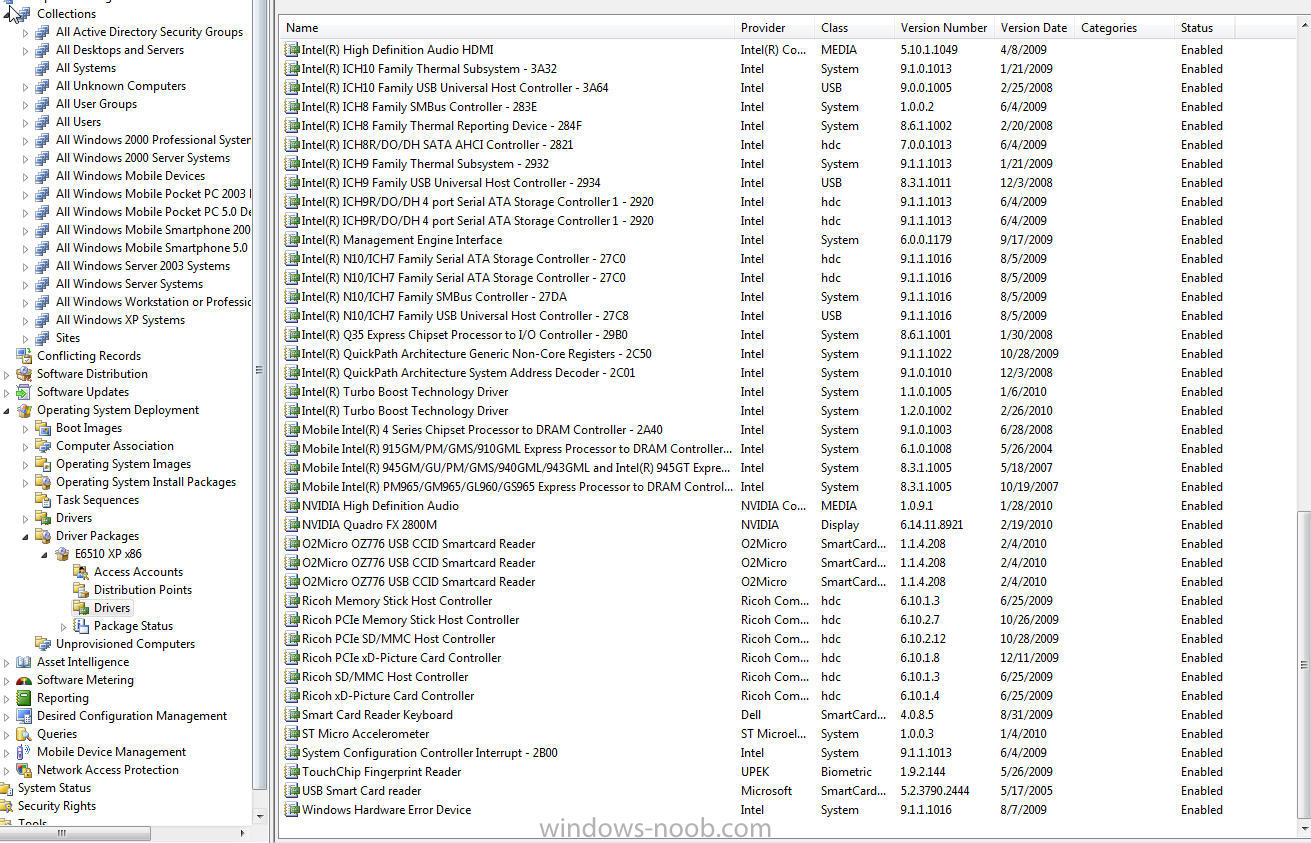This screenshot has height=843, width=1311.
Task: Expand the All Desktops and Servers collection
Action: [26, 50]
